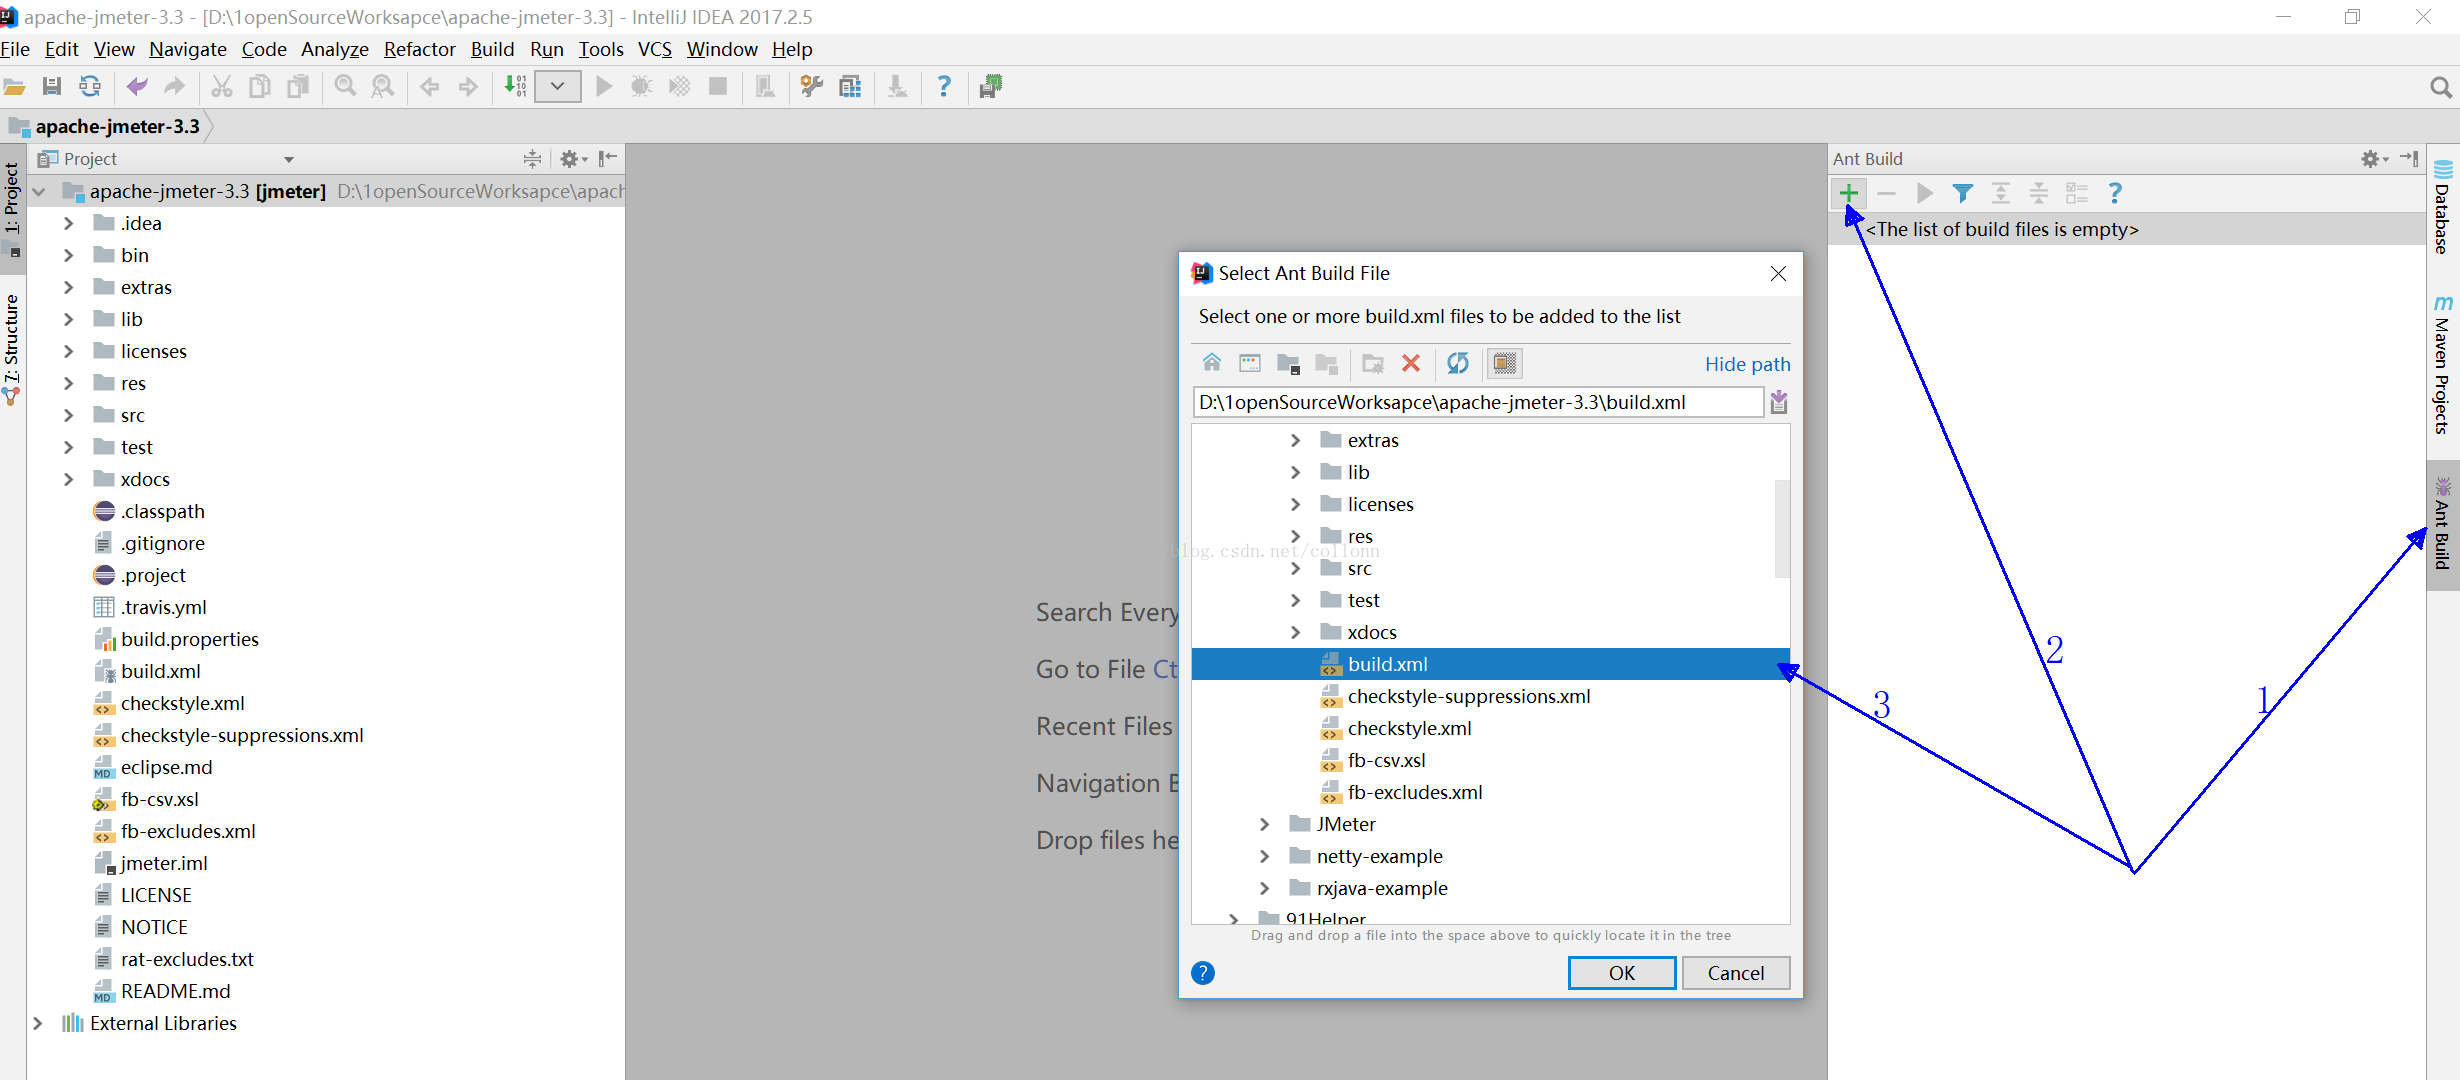Click the Help toolbar question mark
This screenshot has height=1080, width=2460.
click(944, 87)
